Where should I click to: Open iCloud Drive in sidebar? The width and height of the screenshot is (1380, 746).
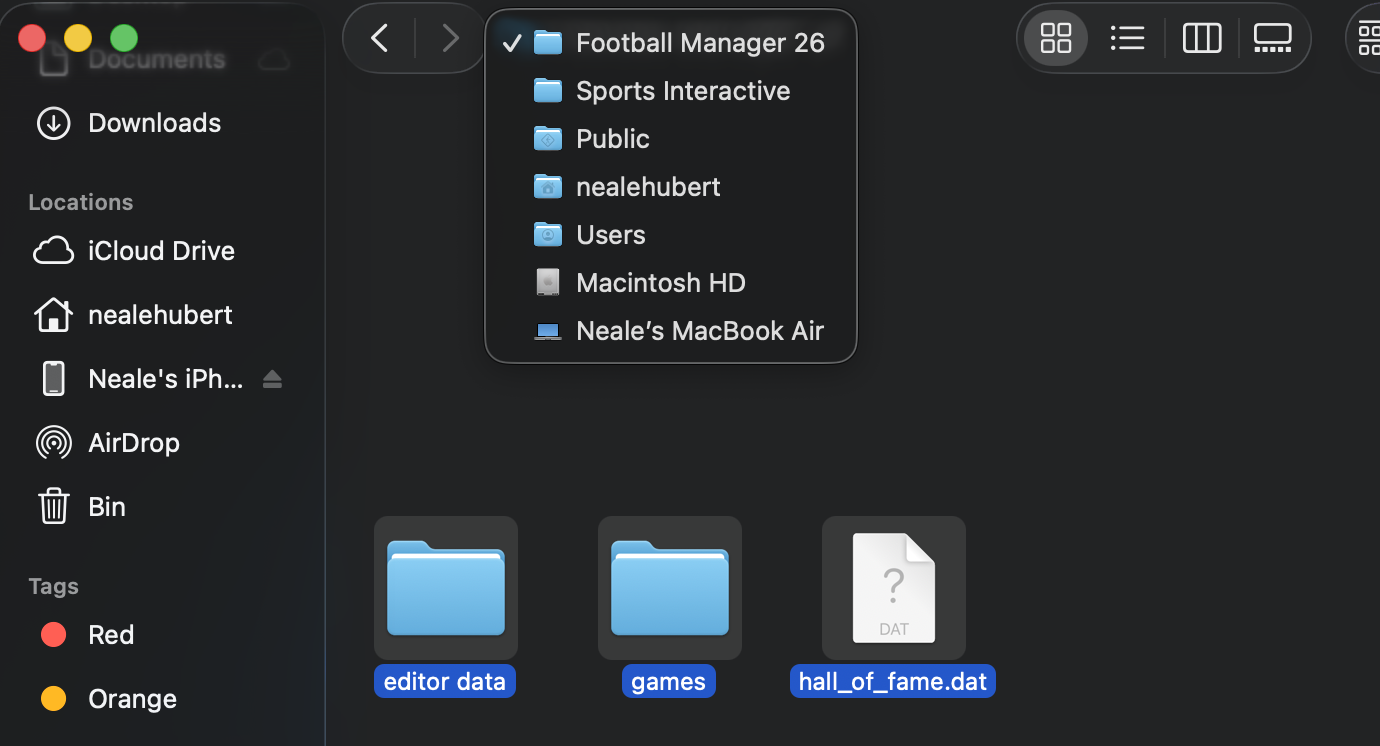(160, 251)
